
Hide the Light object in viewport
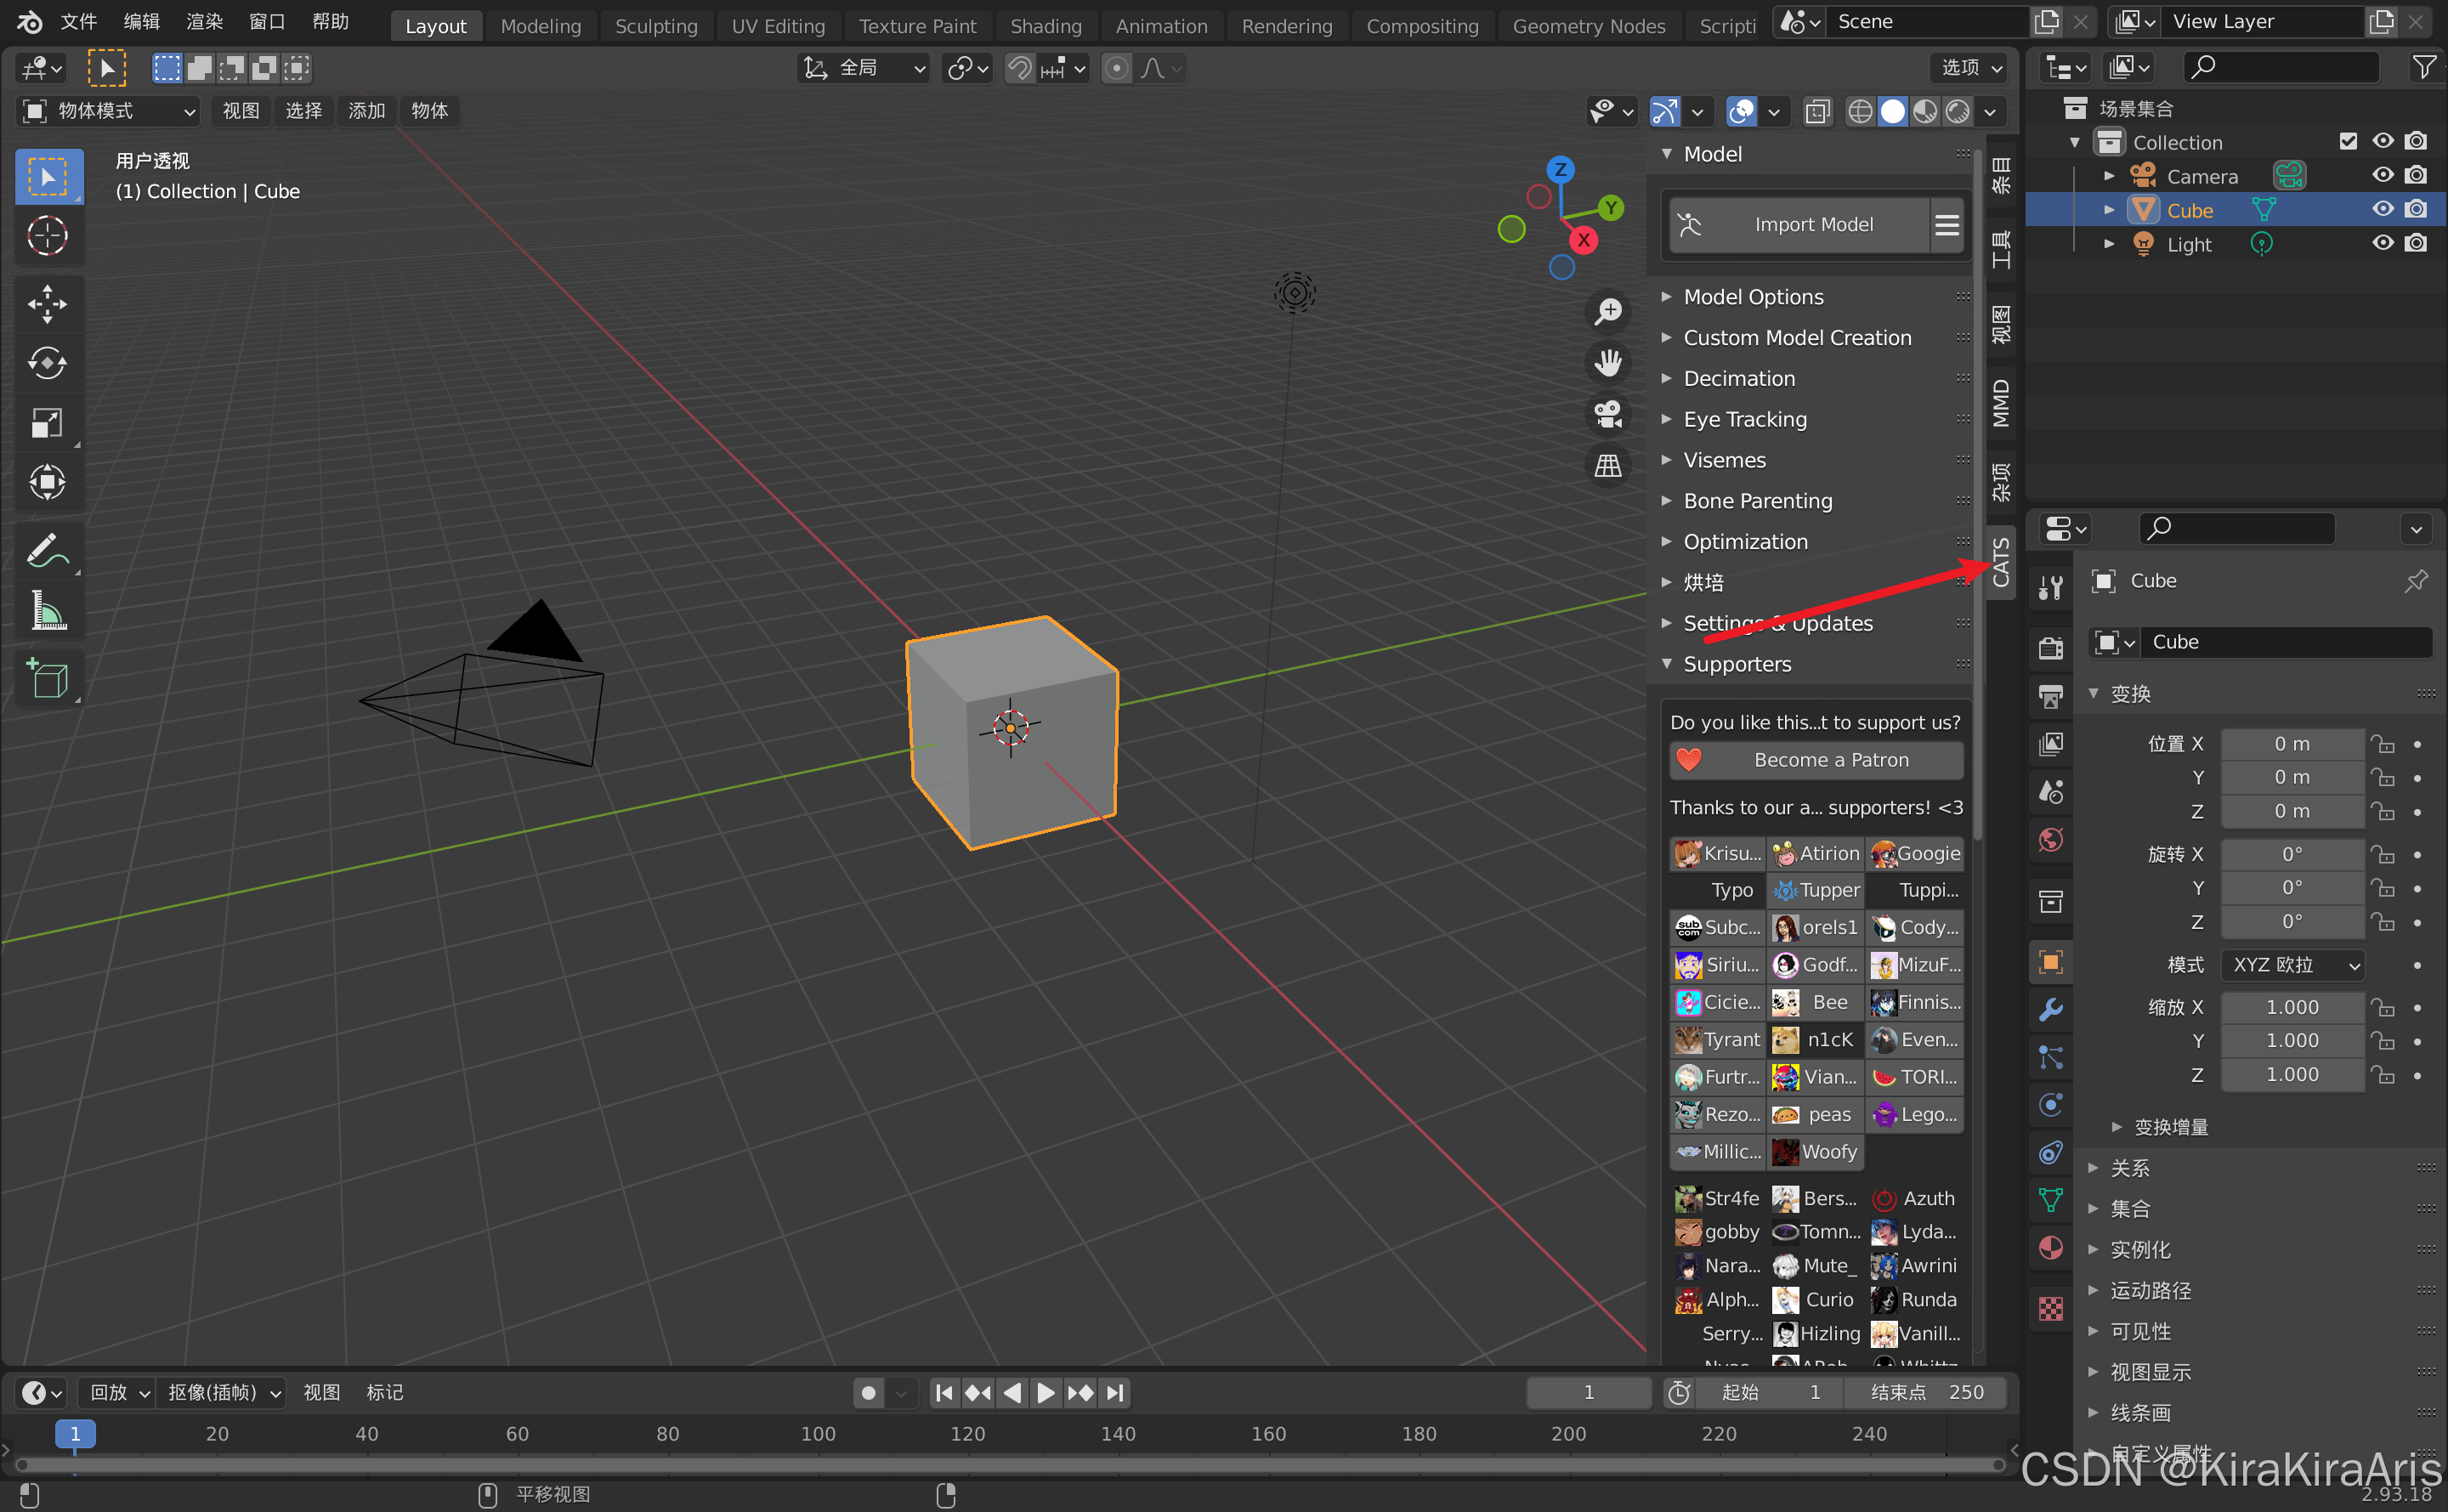[2382, 244]
